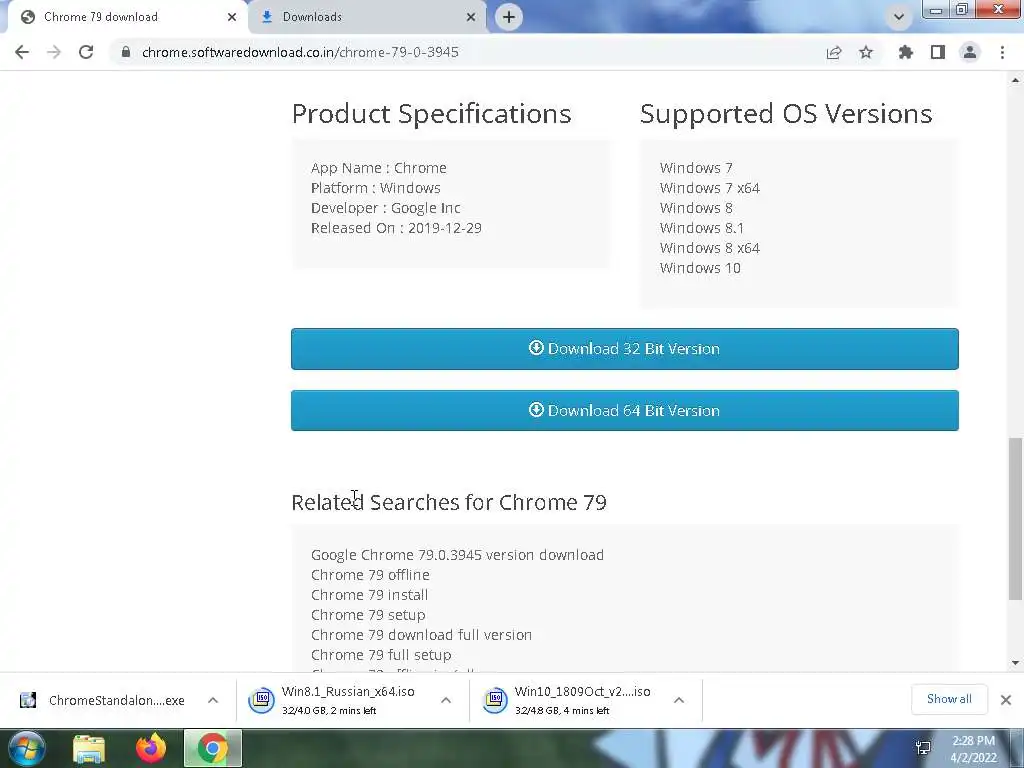Open the Extensions puzzle icon
The image size is (1024, 768).
pos(906,52)
